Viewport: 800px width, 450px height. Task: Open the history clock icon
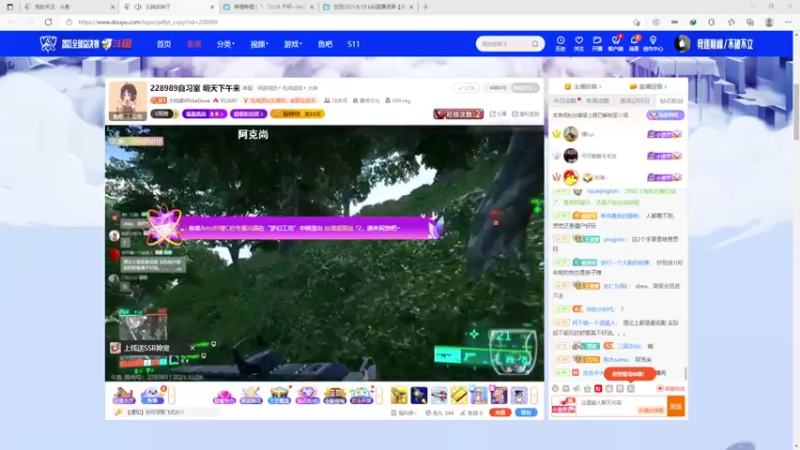click(560, 43)
